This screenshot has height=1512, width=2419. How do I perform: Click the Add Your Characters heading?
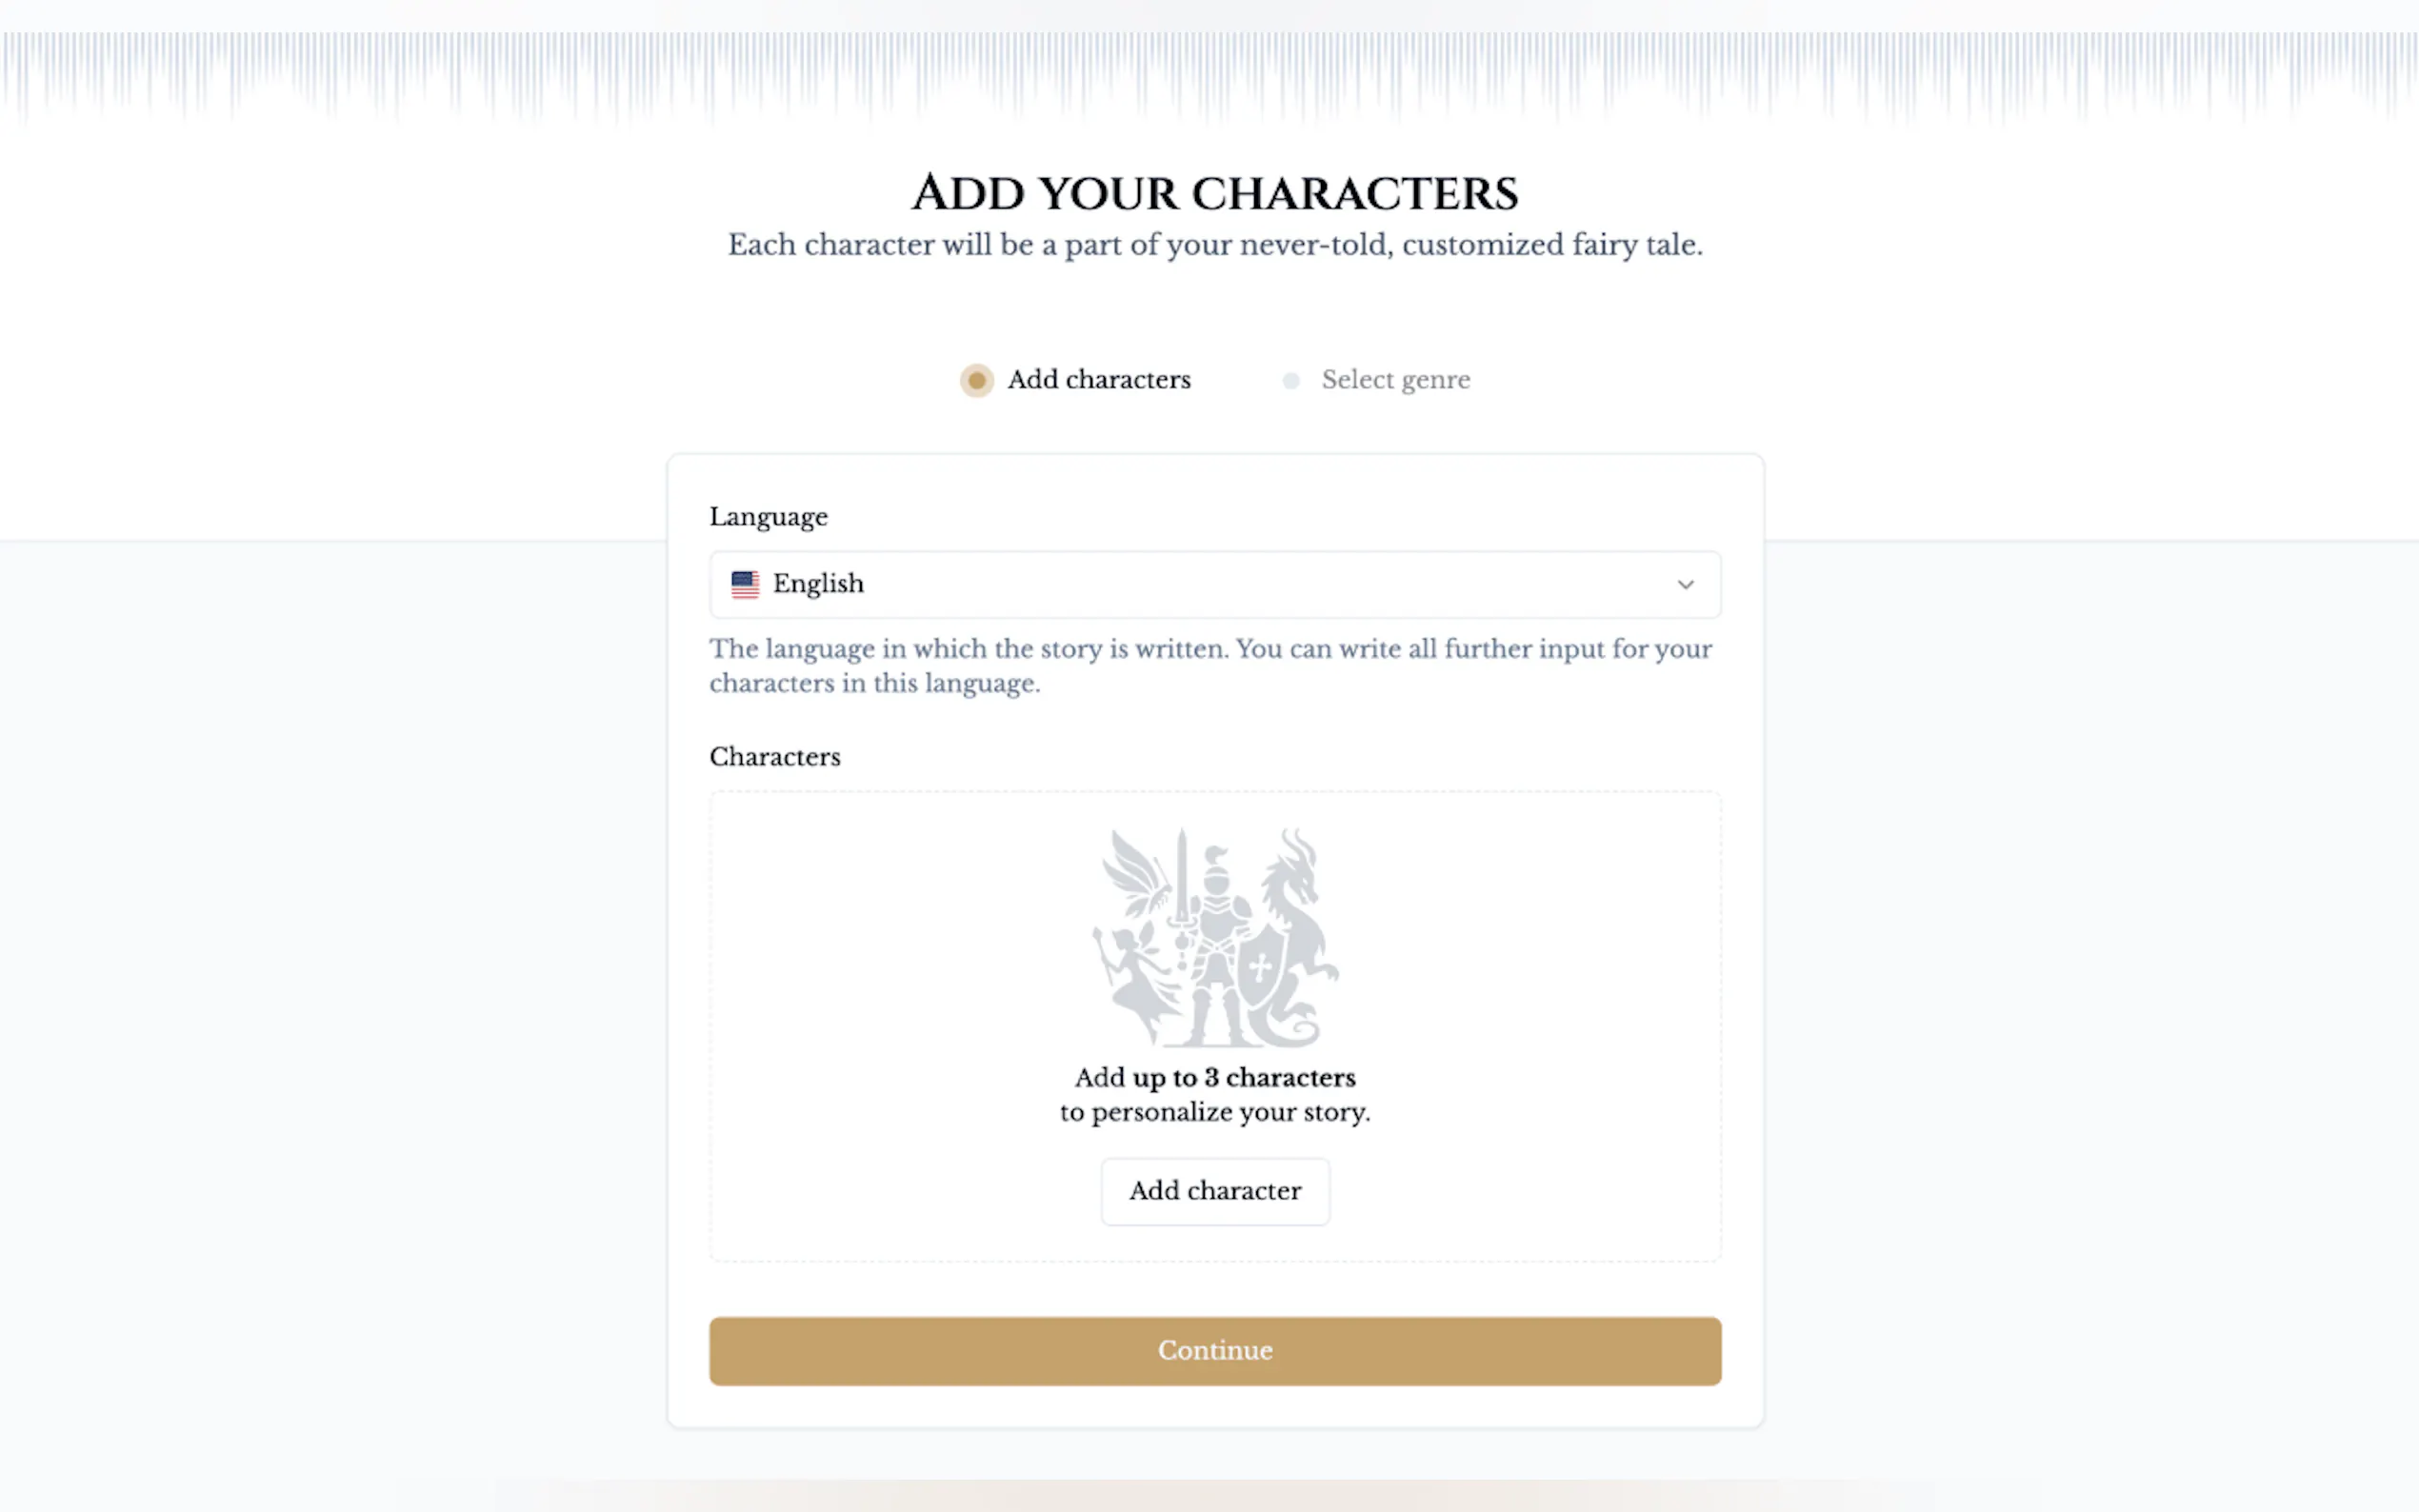pyautogui.click(x=1214, y=193)
